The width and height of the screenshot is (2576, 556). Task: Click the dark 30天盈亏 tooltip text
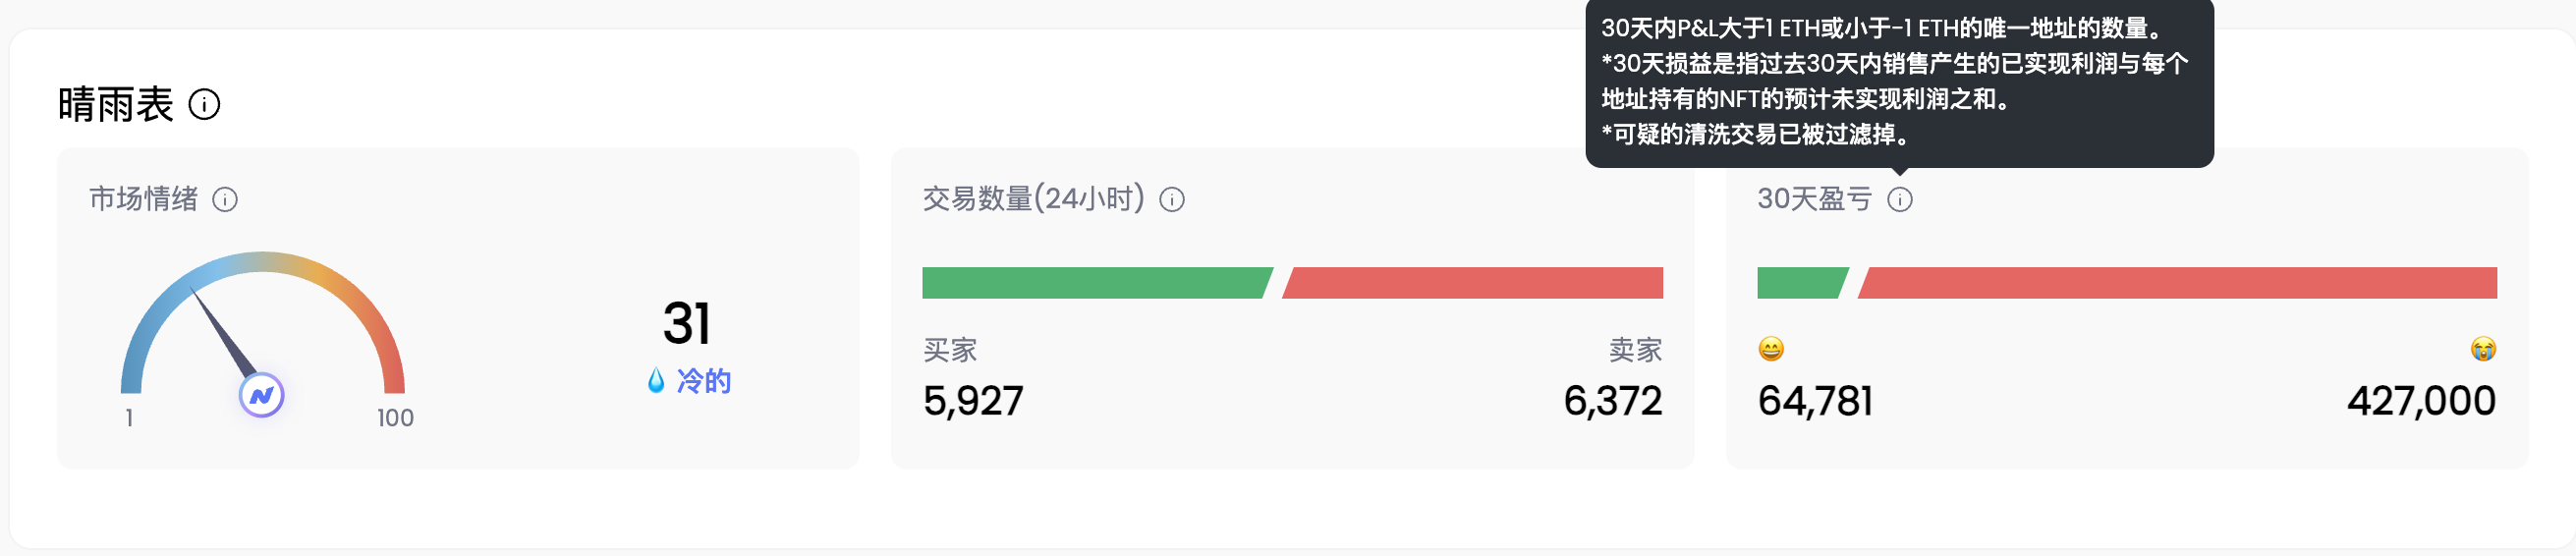(x=1896, y=81)
